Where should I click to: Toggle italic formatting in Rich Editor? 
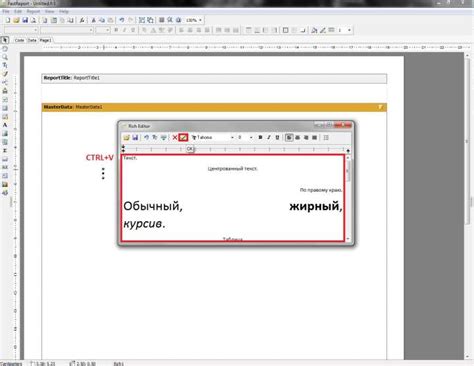tap(269, 137)
